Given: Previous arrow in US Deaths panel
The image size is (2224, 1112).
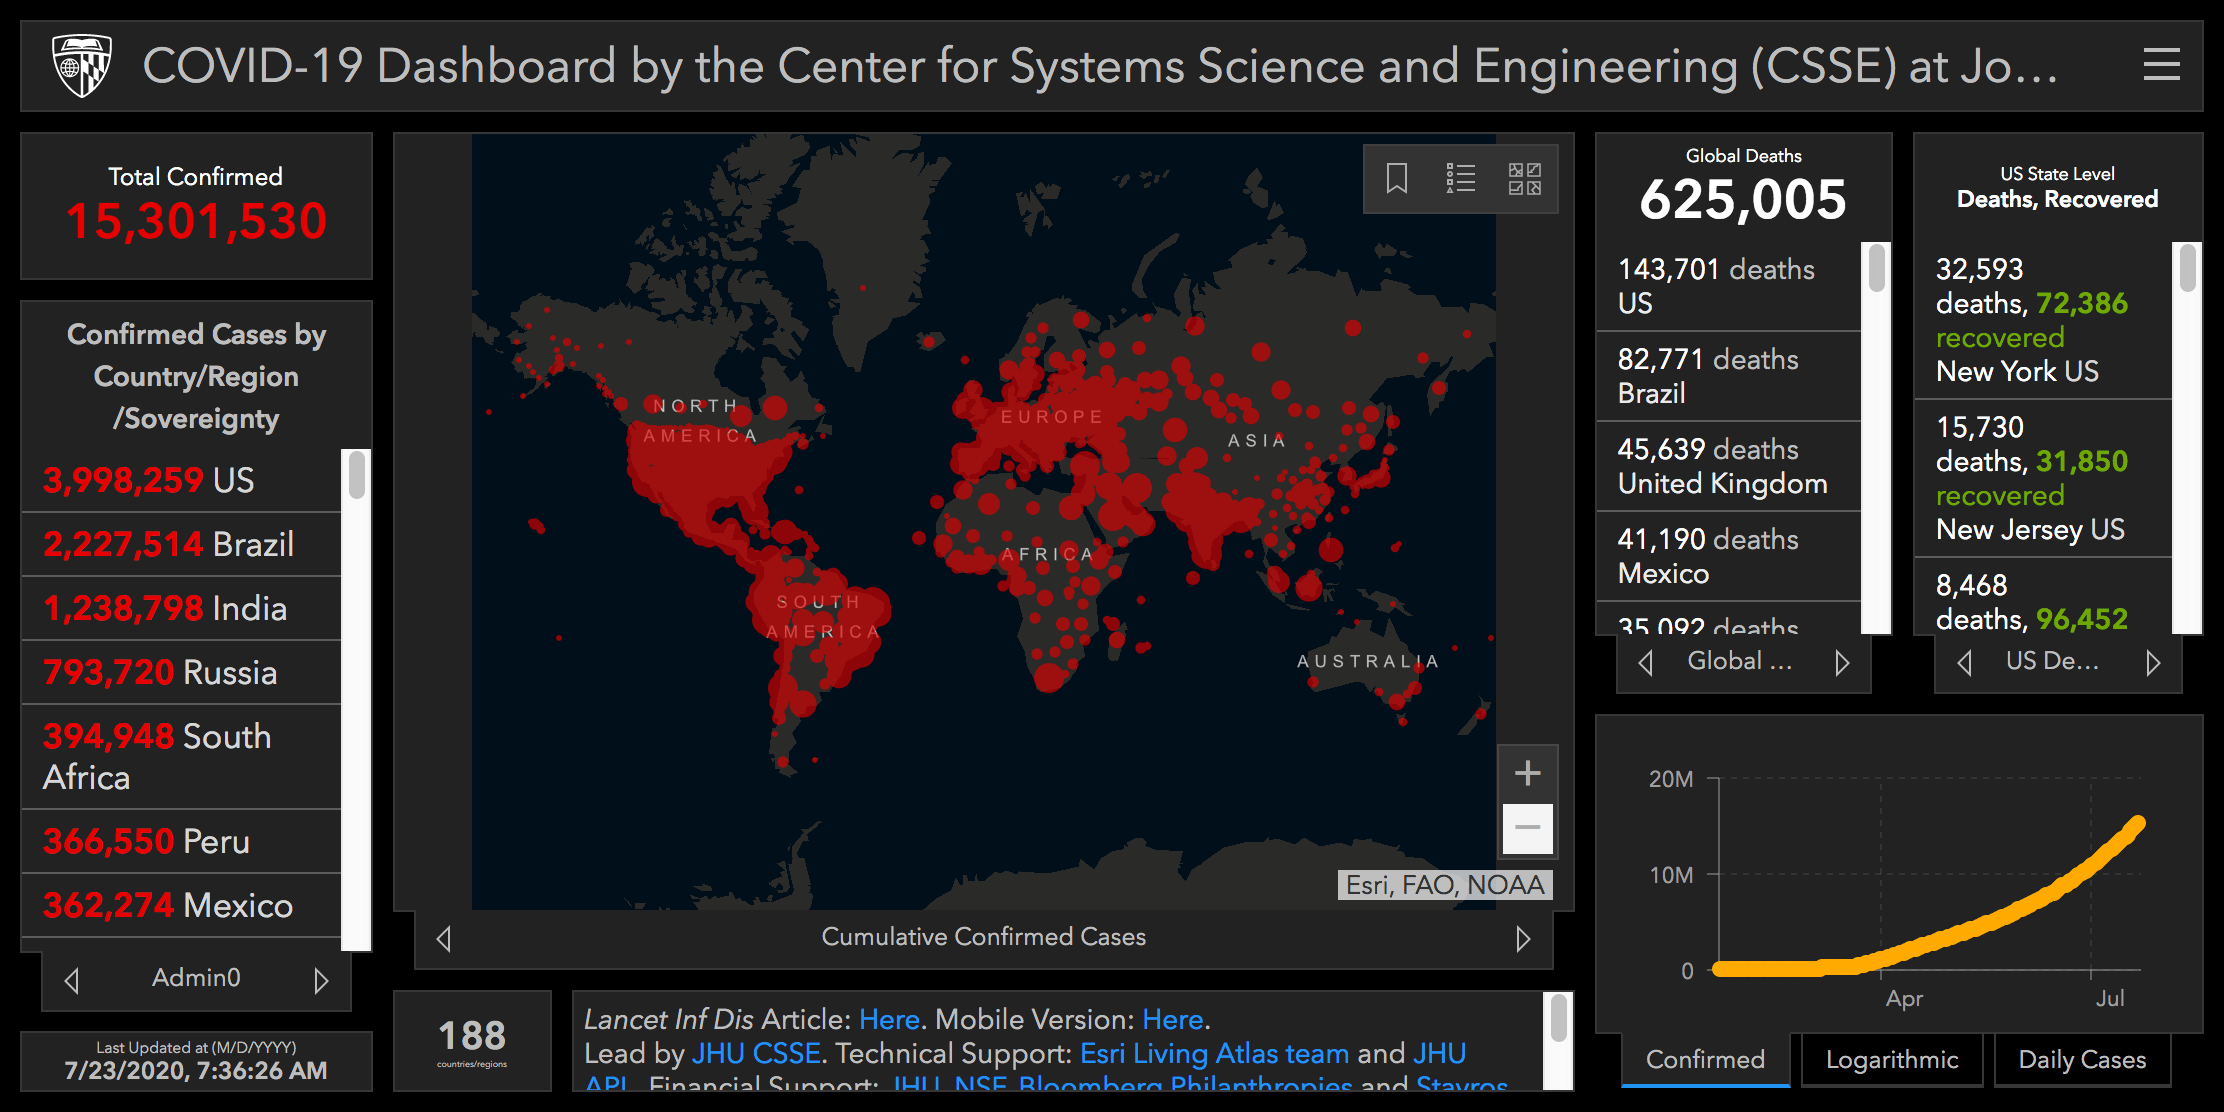Looking at the screenshot, I should pos(1964,662).
